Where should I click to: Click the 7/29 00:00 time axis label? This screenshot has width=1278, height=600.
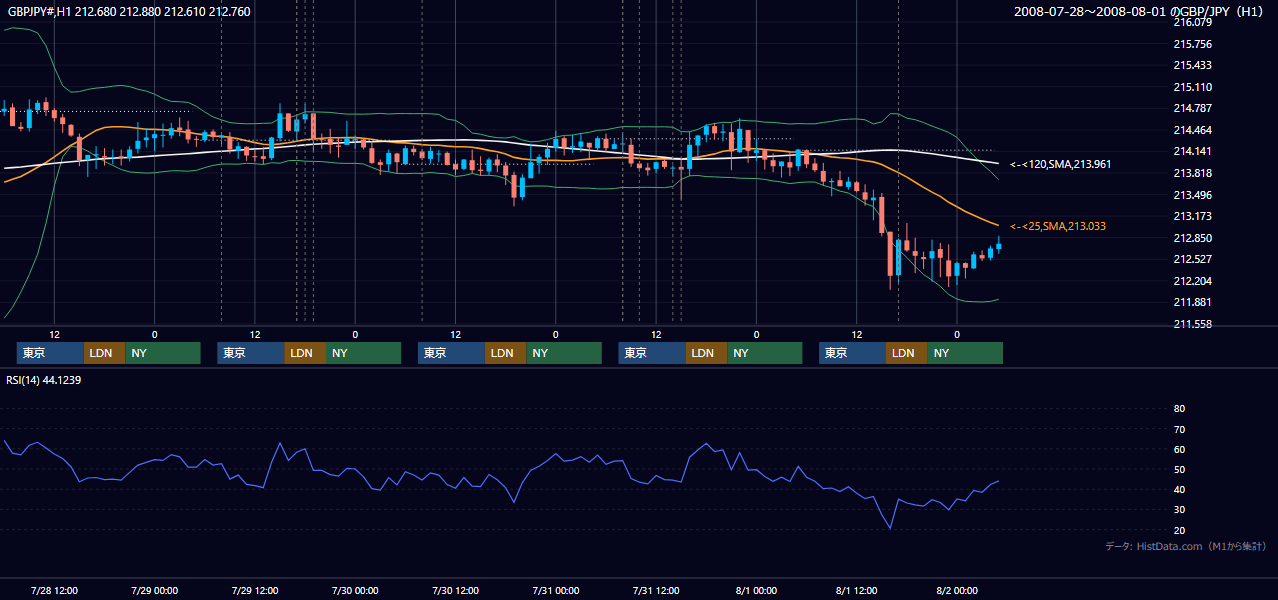click(154, 590)
